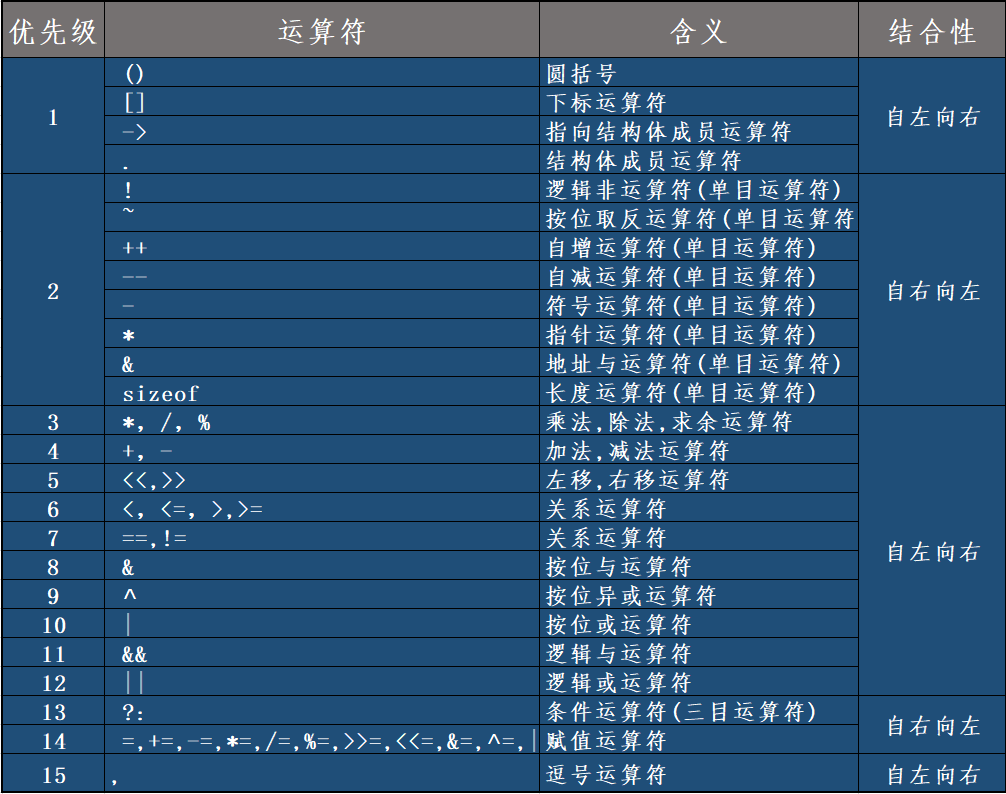Select the 左移,右移运算符 cell
Screen dimensions: 1006x794
click(699, 478)
